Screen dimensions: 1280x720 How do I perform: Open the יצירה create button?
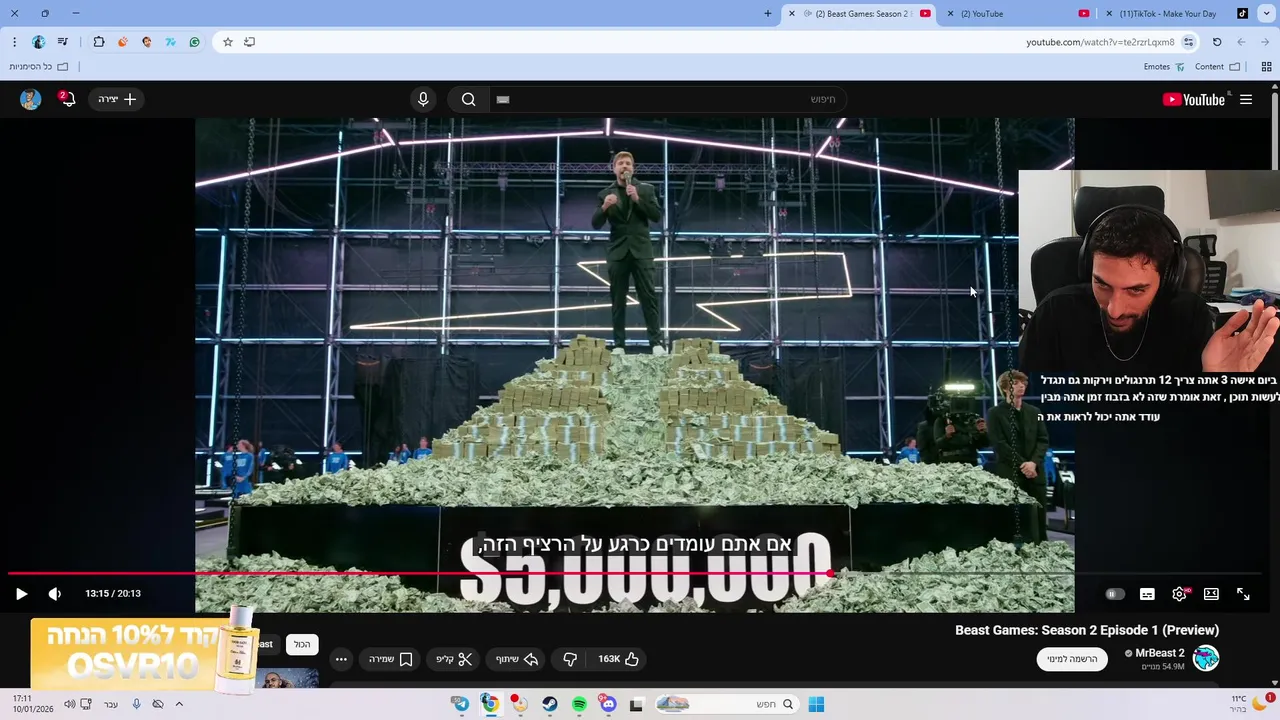point(117,99)
